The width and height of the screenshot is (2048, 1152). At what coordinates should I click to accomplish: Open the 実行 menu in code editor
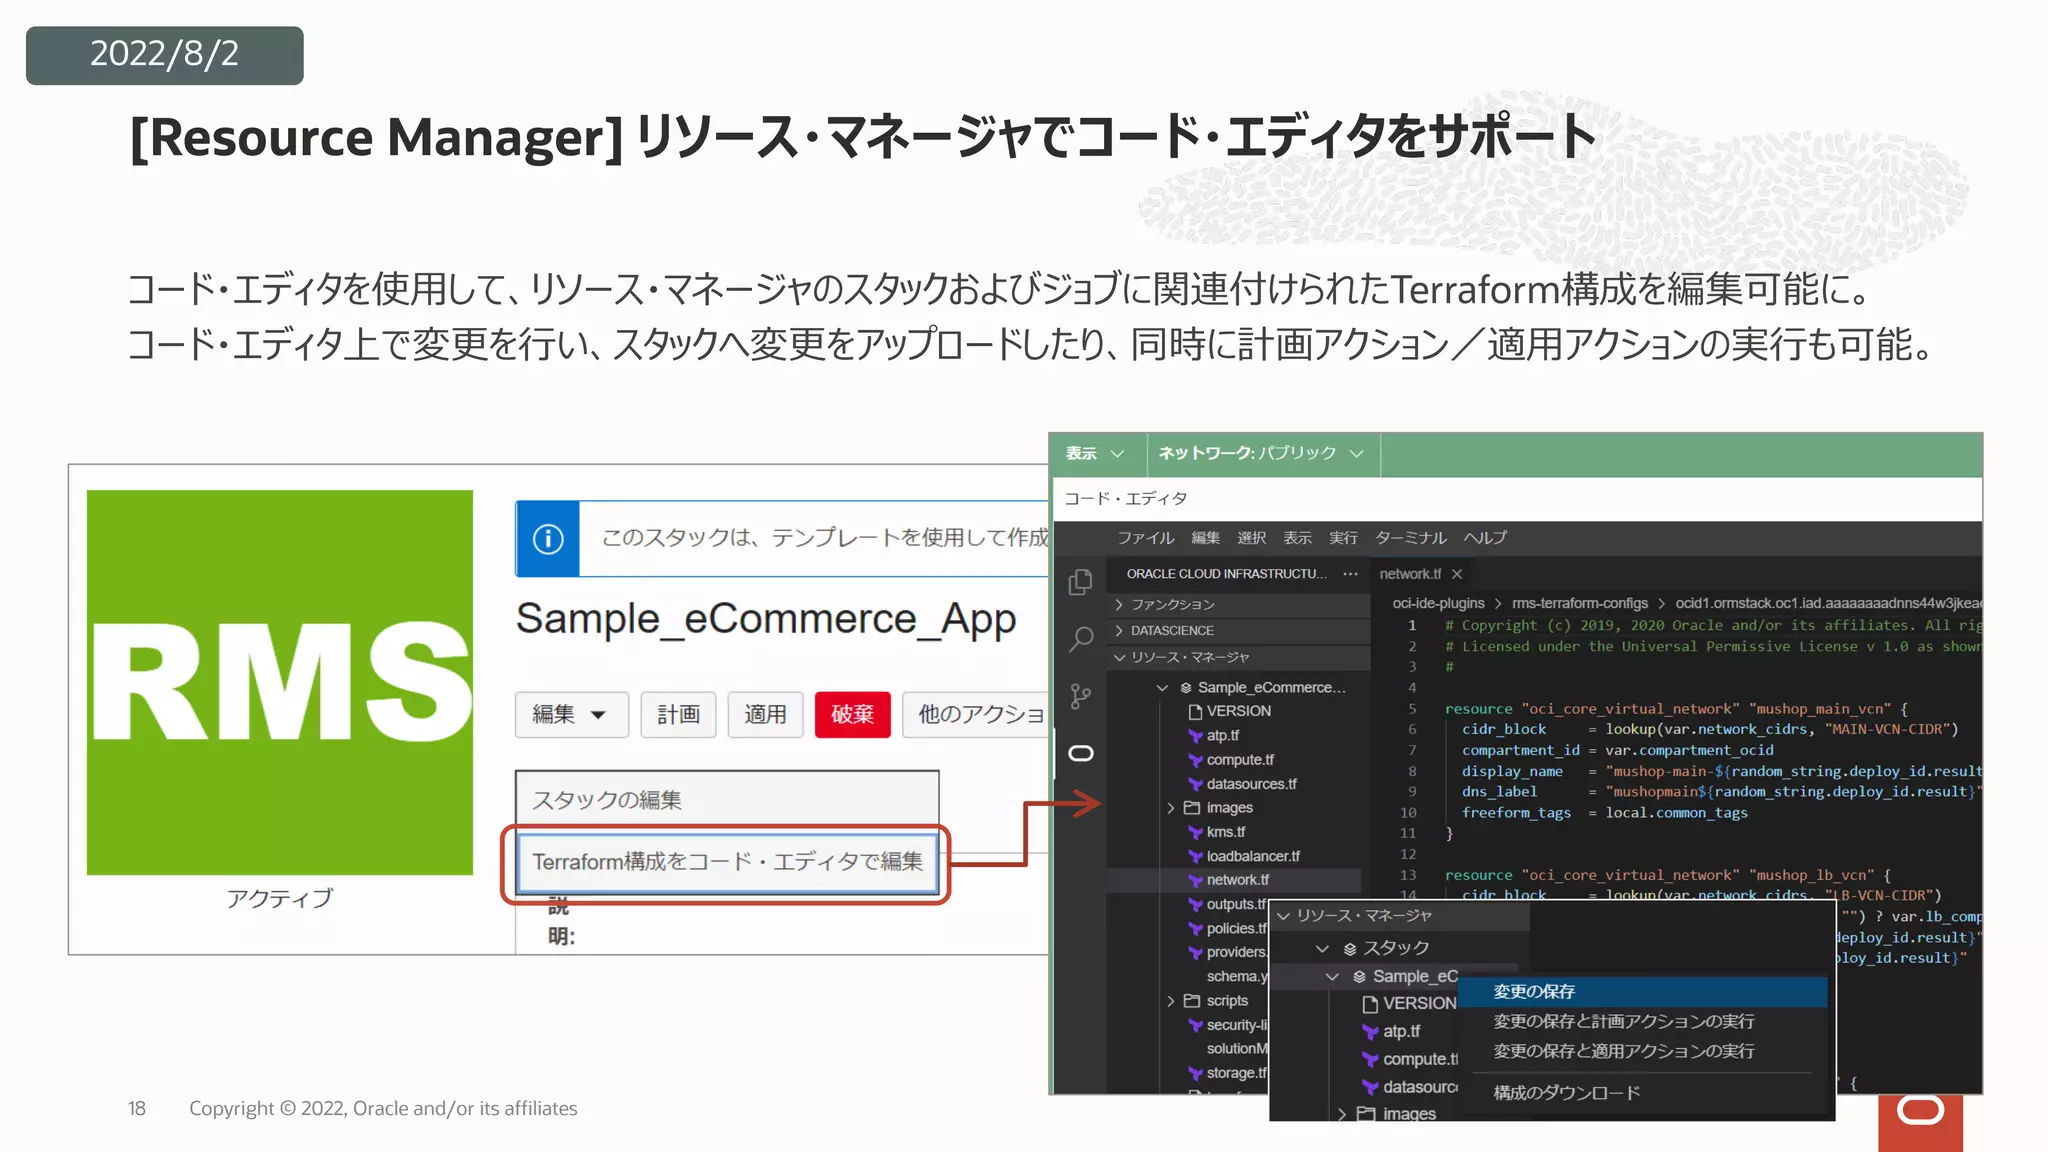click(x=1343, y=538)
